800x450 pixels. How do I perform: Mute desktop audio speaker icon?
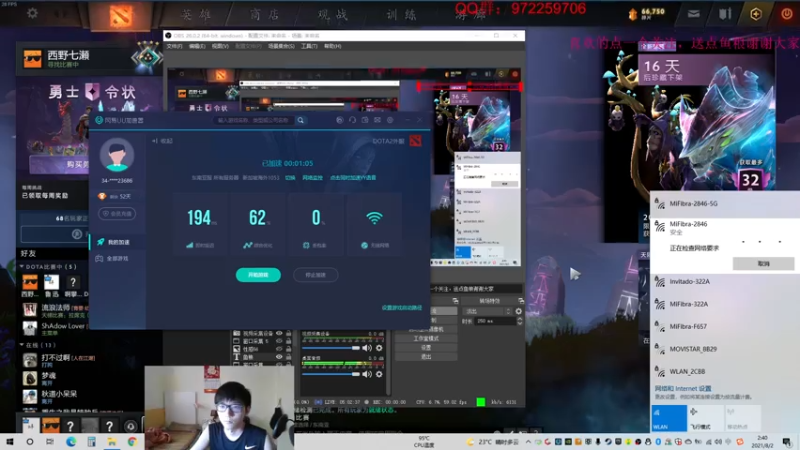(367, 374)
